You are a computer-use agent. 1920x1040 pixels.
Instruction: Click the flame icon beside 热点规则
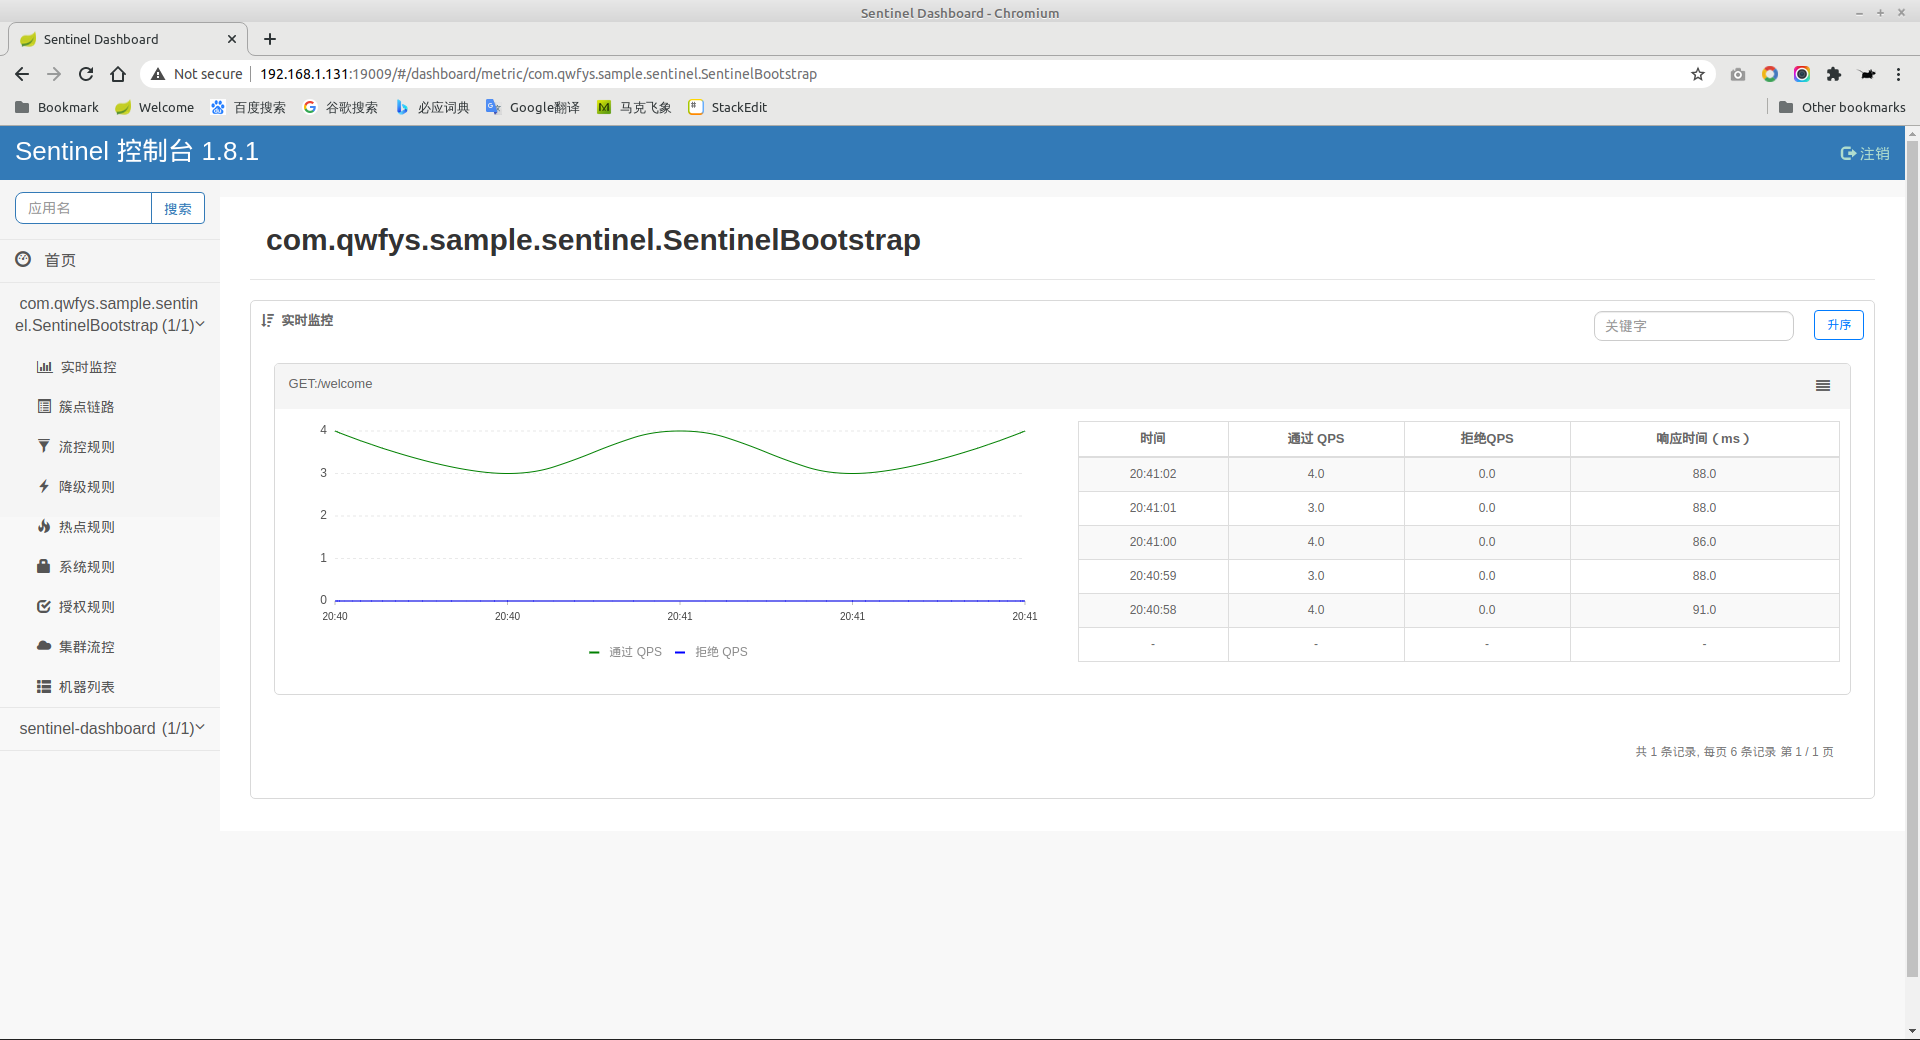(44, 526)
